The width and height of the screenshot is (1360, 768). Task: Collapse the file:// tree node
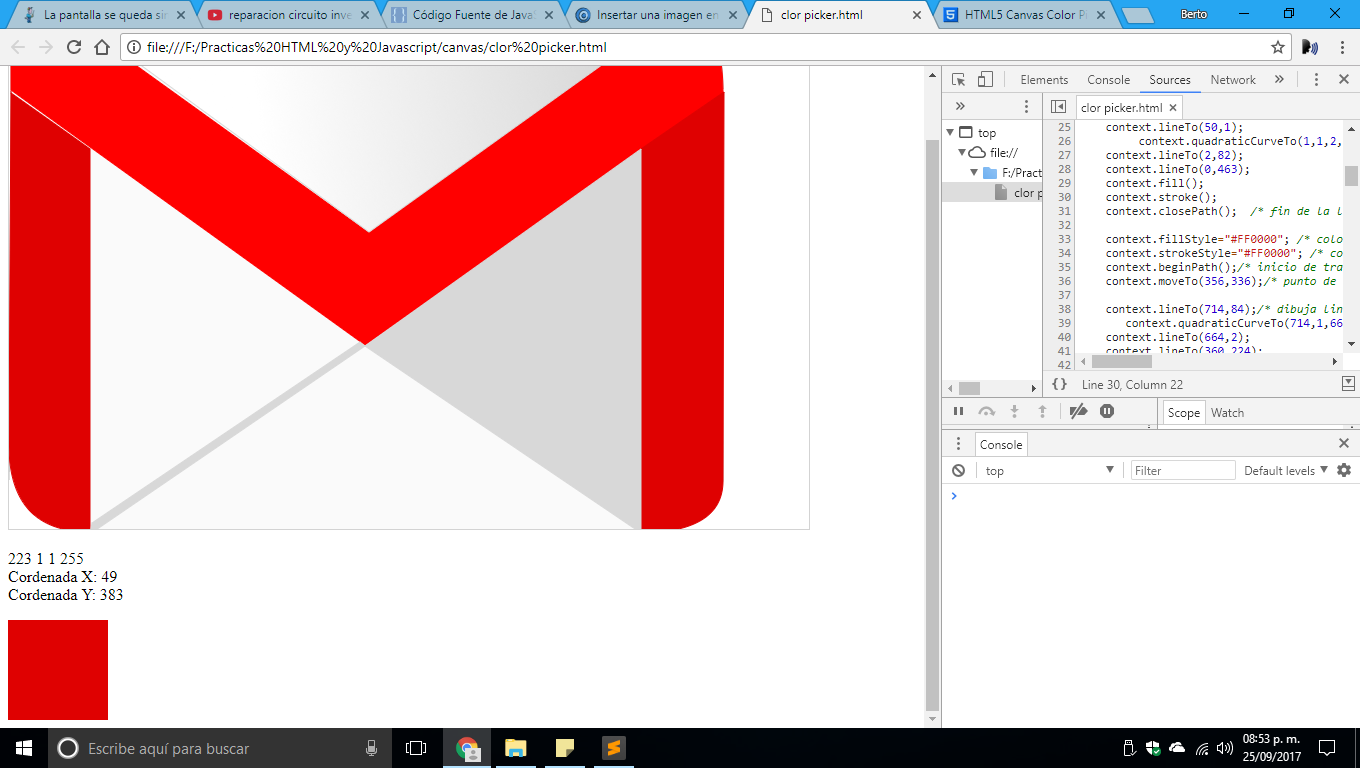(962, 152)
